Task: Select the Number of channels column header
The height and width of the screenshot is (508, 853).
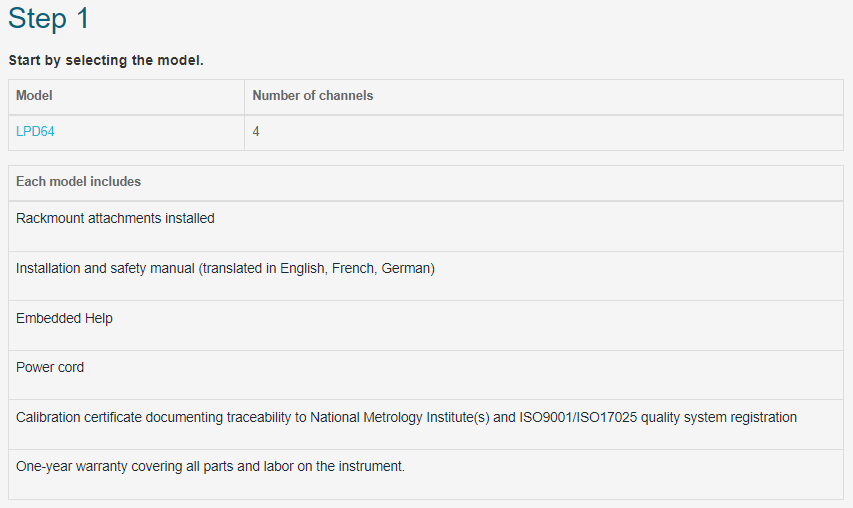Action: pos(544,96)
